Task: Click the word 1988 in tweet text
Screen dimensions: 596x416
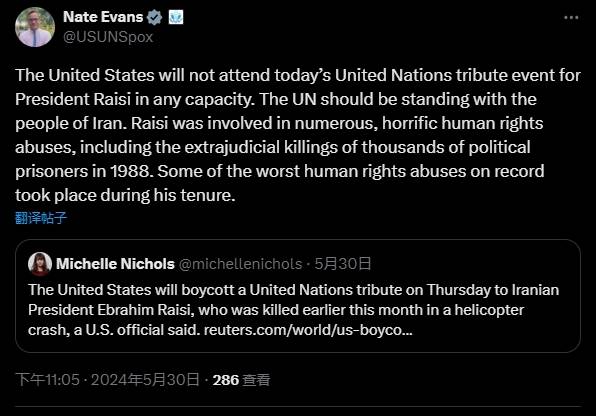Action: 131,171
